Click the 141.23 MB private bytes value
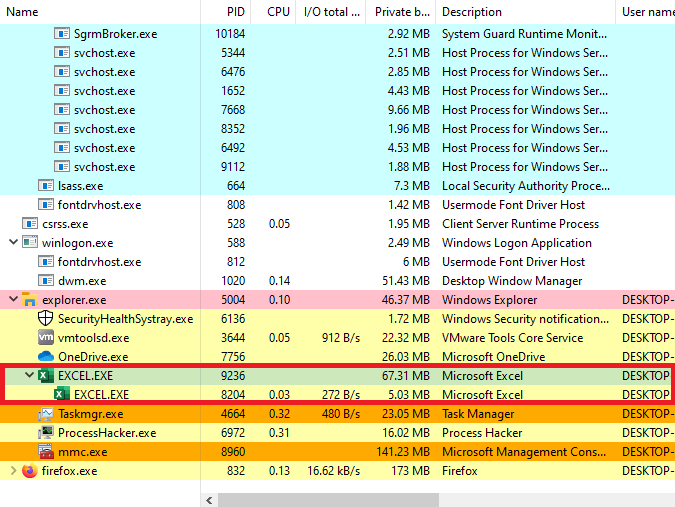The image size is (675, 507). pos(403,451)
